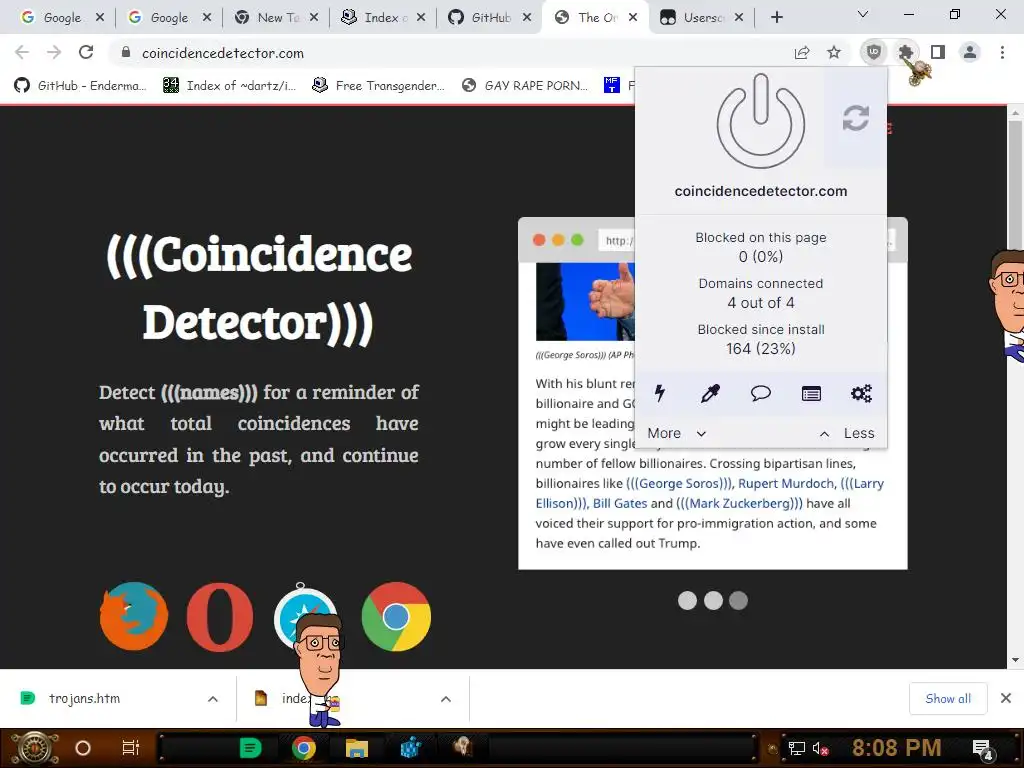Click the uBlock refresh page icon
This screenshot has height=768, width=1024.
click(x=856, y=118)
